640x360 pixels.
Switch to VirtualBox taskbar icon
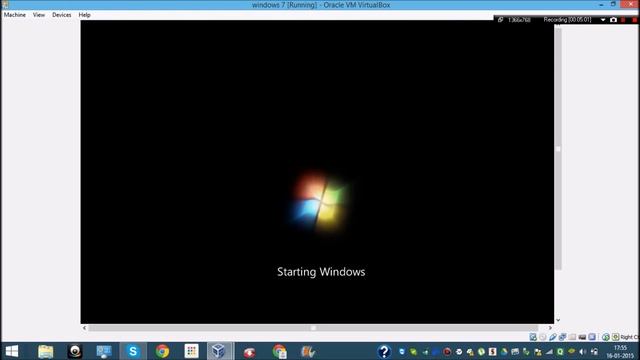click(x=218, y=351)
